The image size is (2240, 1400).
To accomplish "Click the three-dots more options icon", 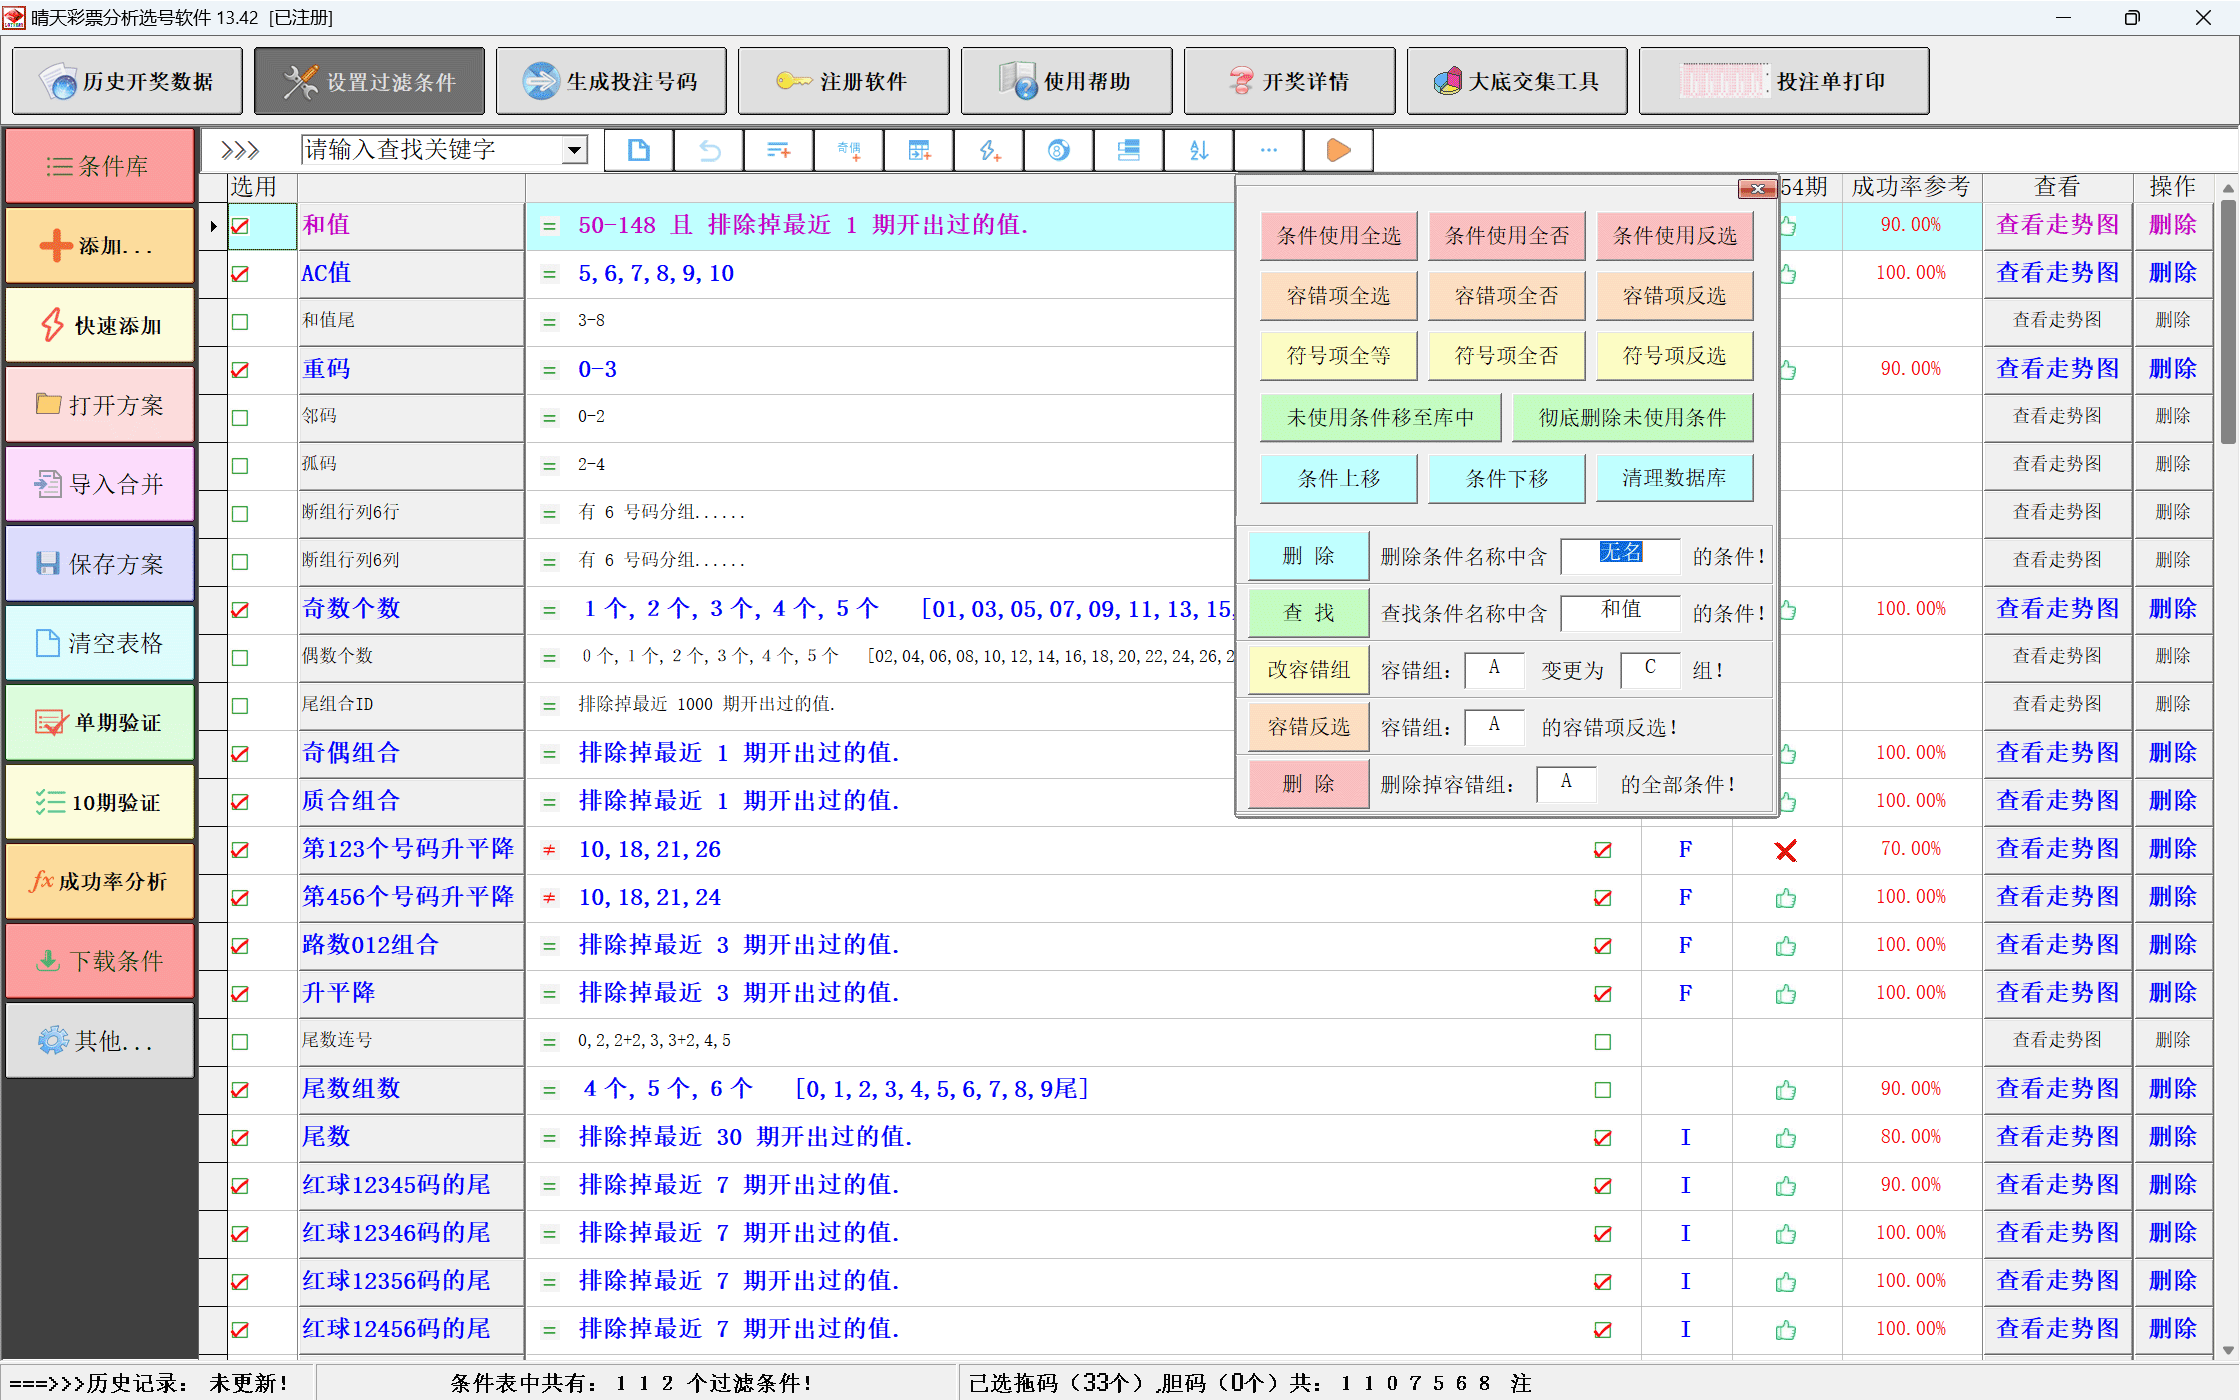I will point(1268,151).
